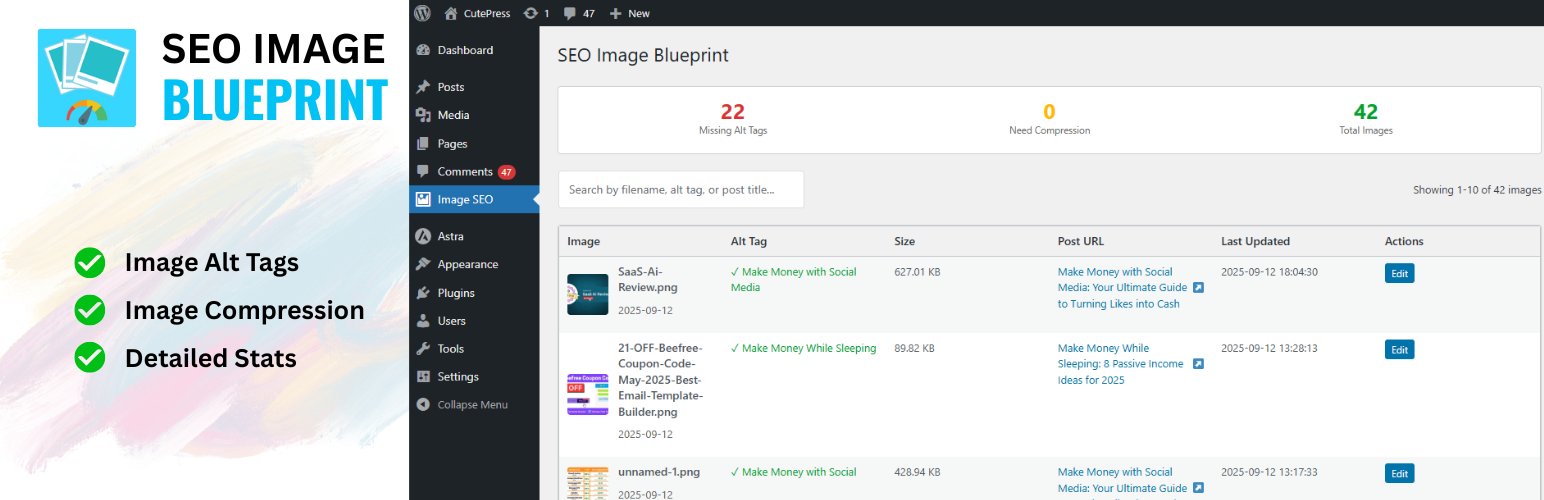The width and height of the screenshot is (1544, 500).
Task: Open Settings in the sidebar
Action: (x=458, y=377)
